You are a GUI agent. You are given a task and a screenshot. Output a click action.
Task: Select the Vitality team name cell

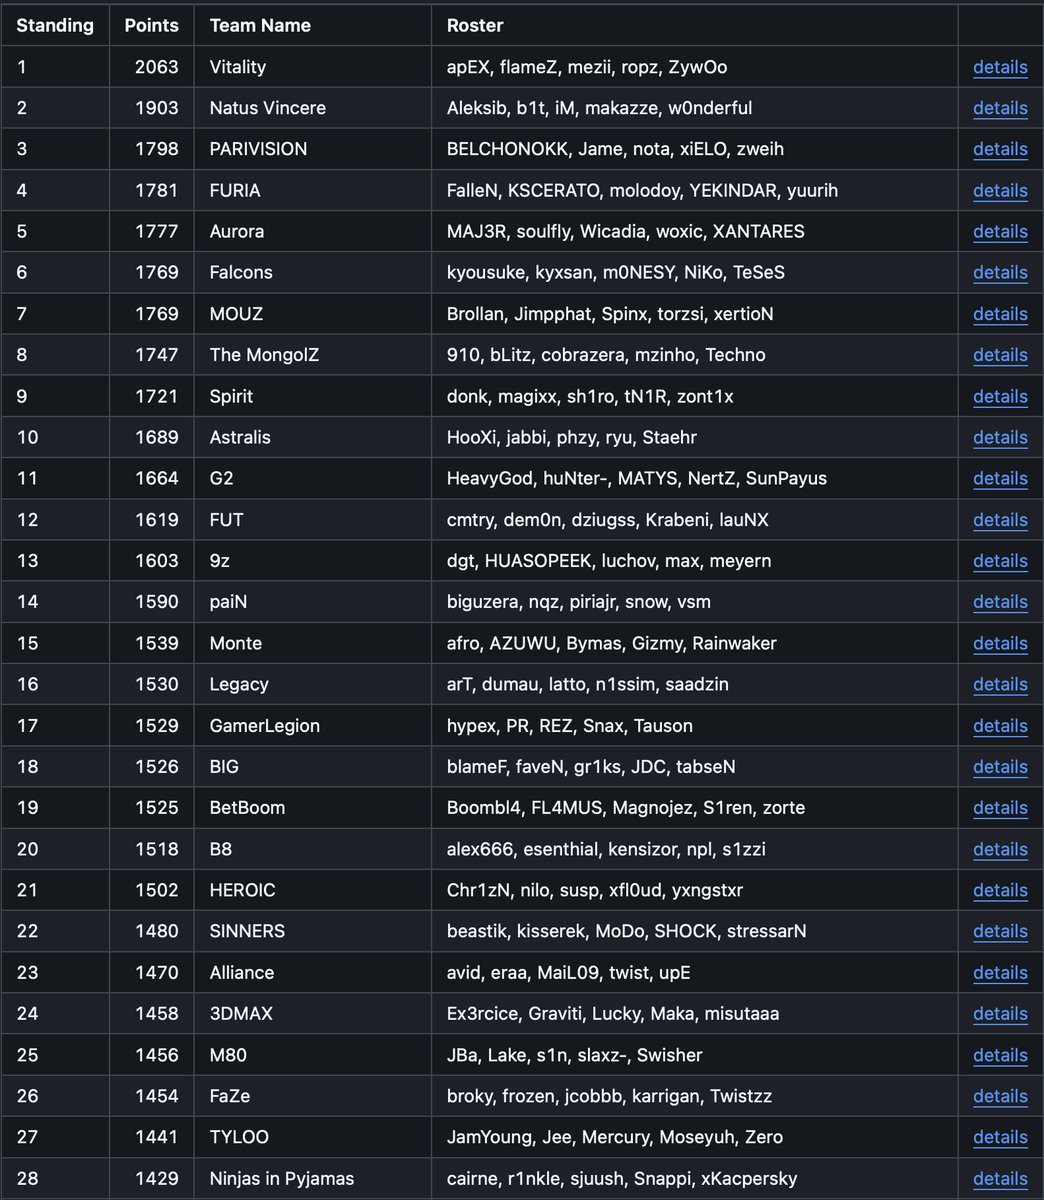313,67
